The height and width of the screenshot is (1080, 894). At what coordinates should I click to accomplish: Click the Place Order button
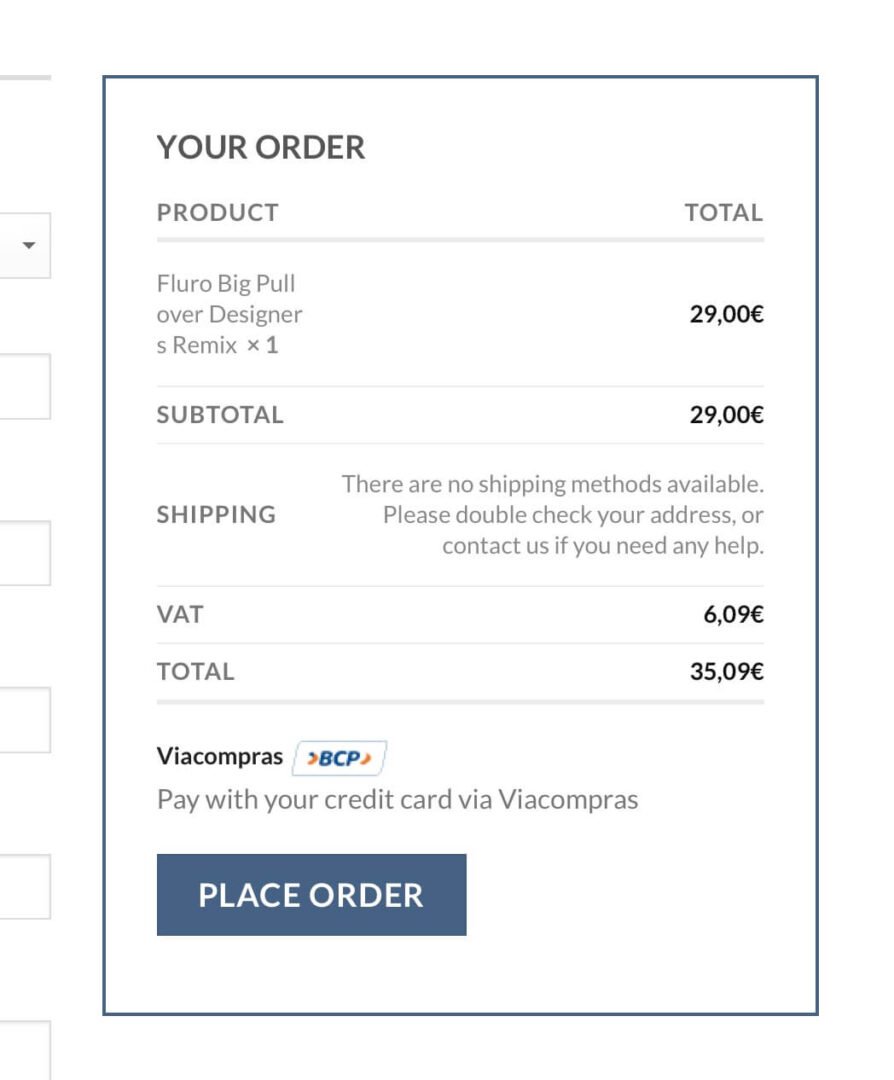311,895
